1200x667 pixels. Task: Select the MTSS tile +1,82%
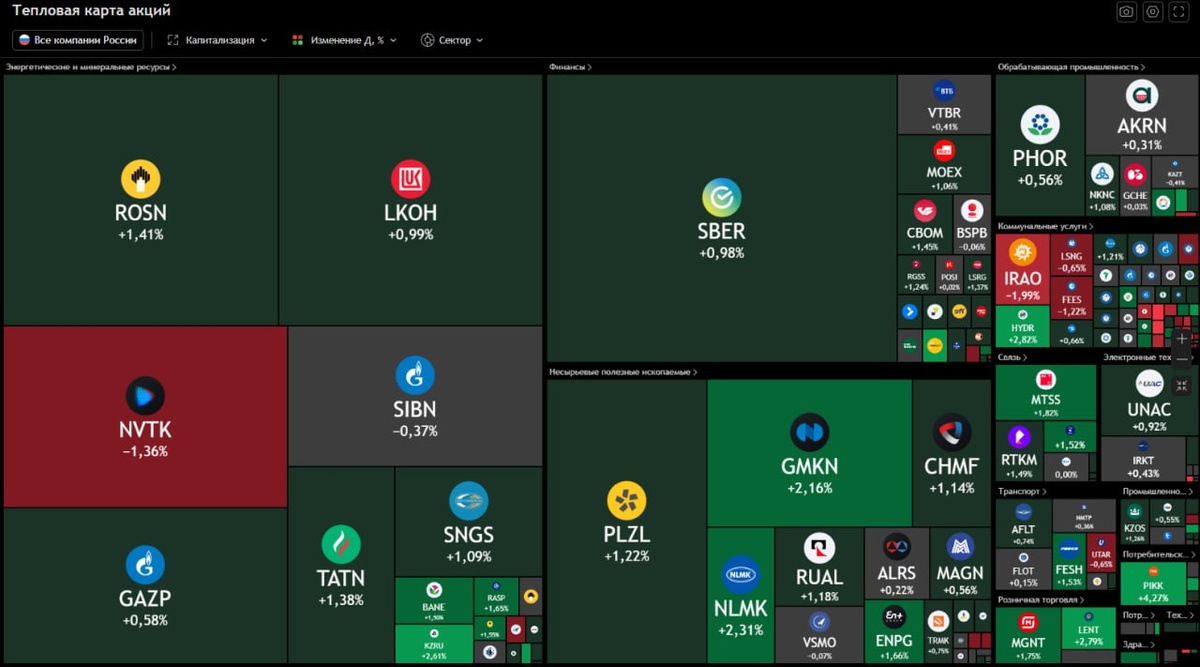[1045, 392]
